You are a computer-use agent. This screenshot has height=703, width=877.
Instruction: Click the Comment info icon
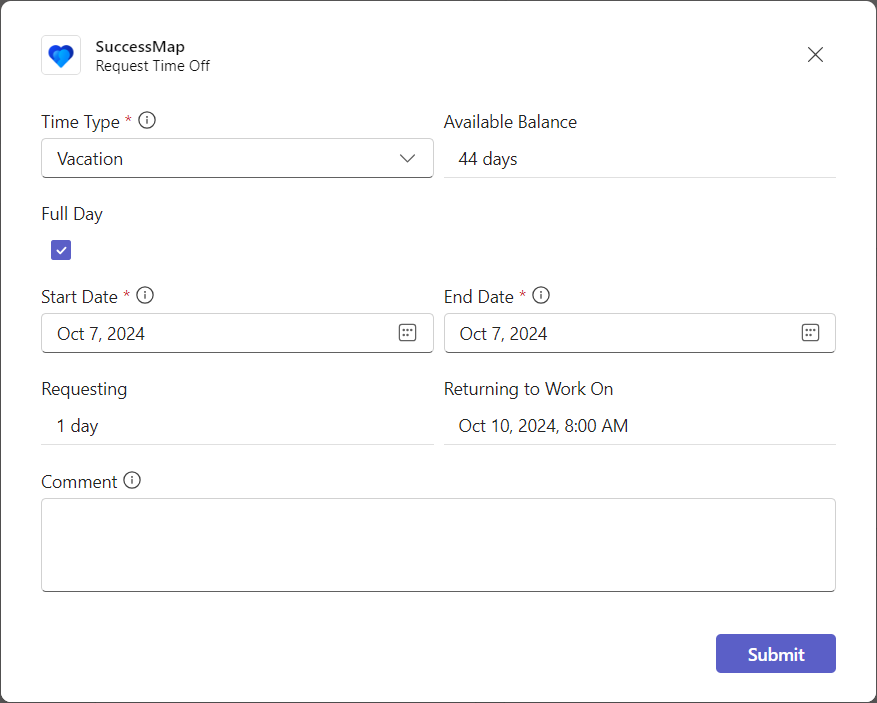pyautogui.click(x=132, y=480)
